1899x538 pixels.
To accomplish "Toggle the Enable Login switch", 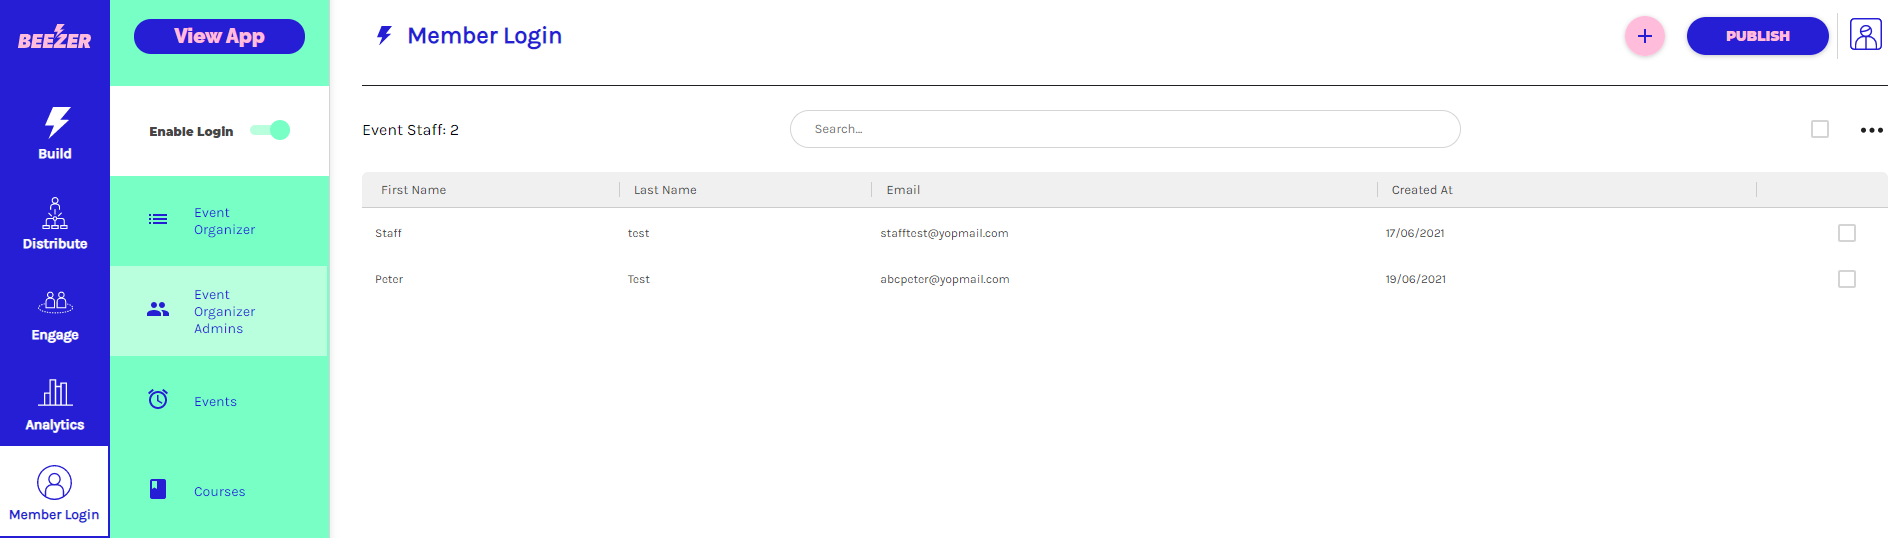I will pos(270,130).
